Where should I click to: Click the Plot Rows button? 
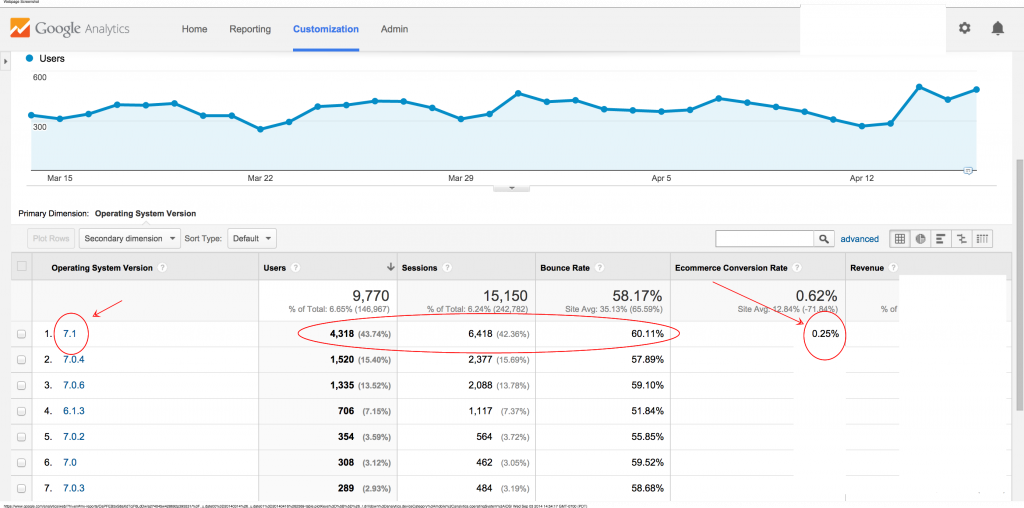[52, 238]
